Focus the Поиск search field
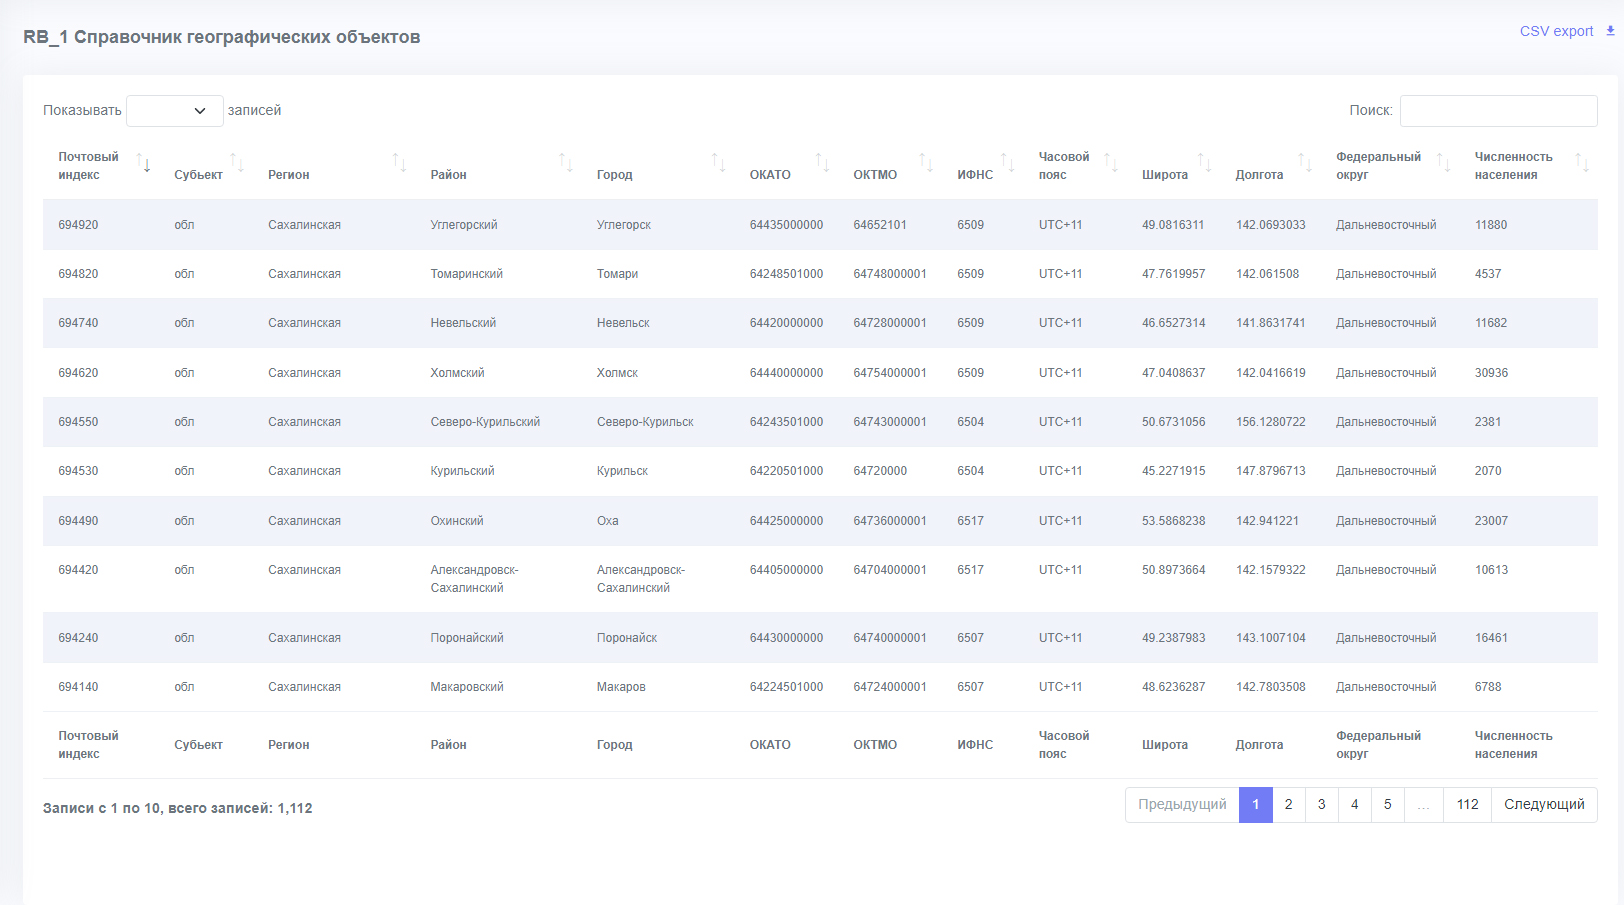This screenshot has width=1624, height=905. 1498,111
